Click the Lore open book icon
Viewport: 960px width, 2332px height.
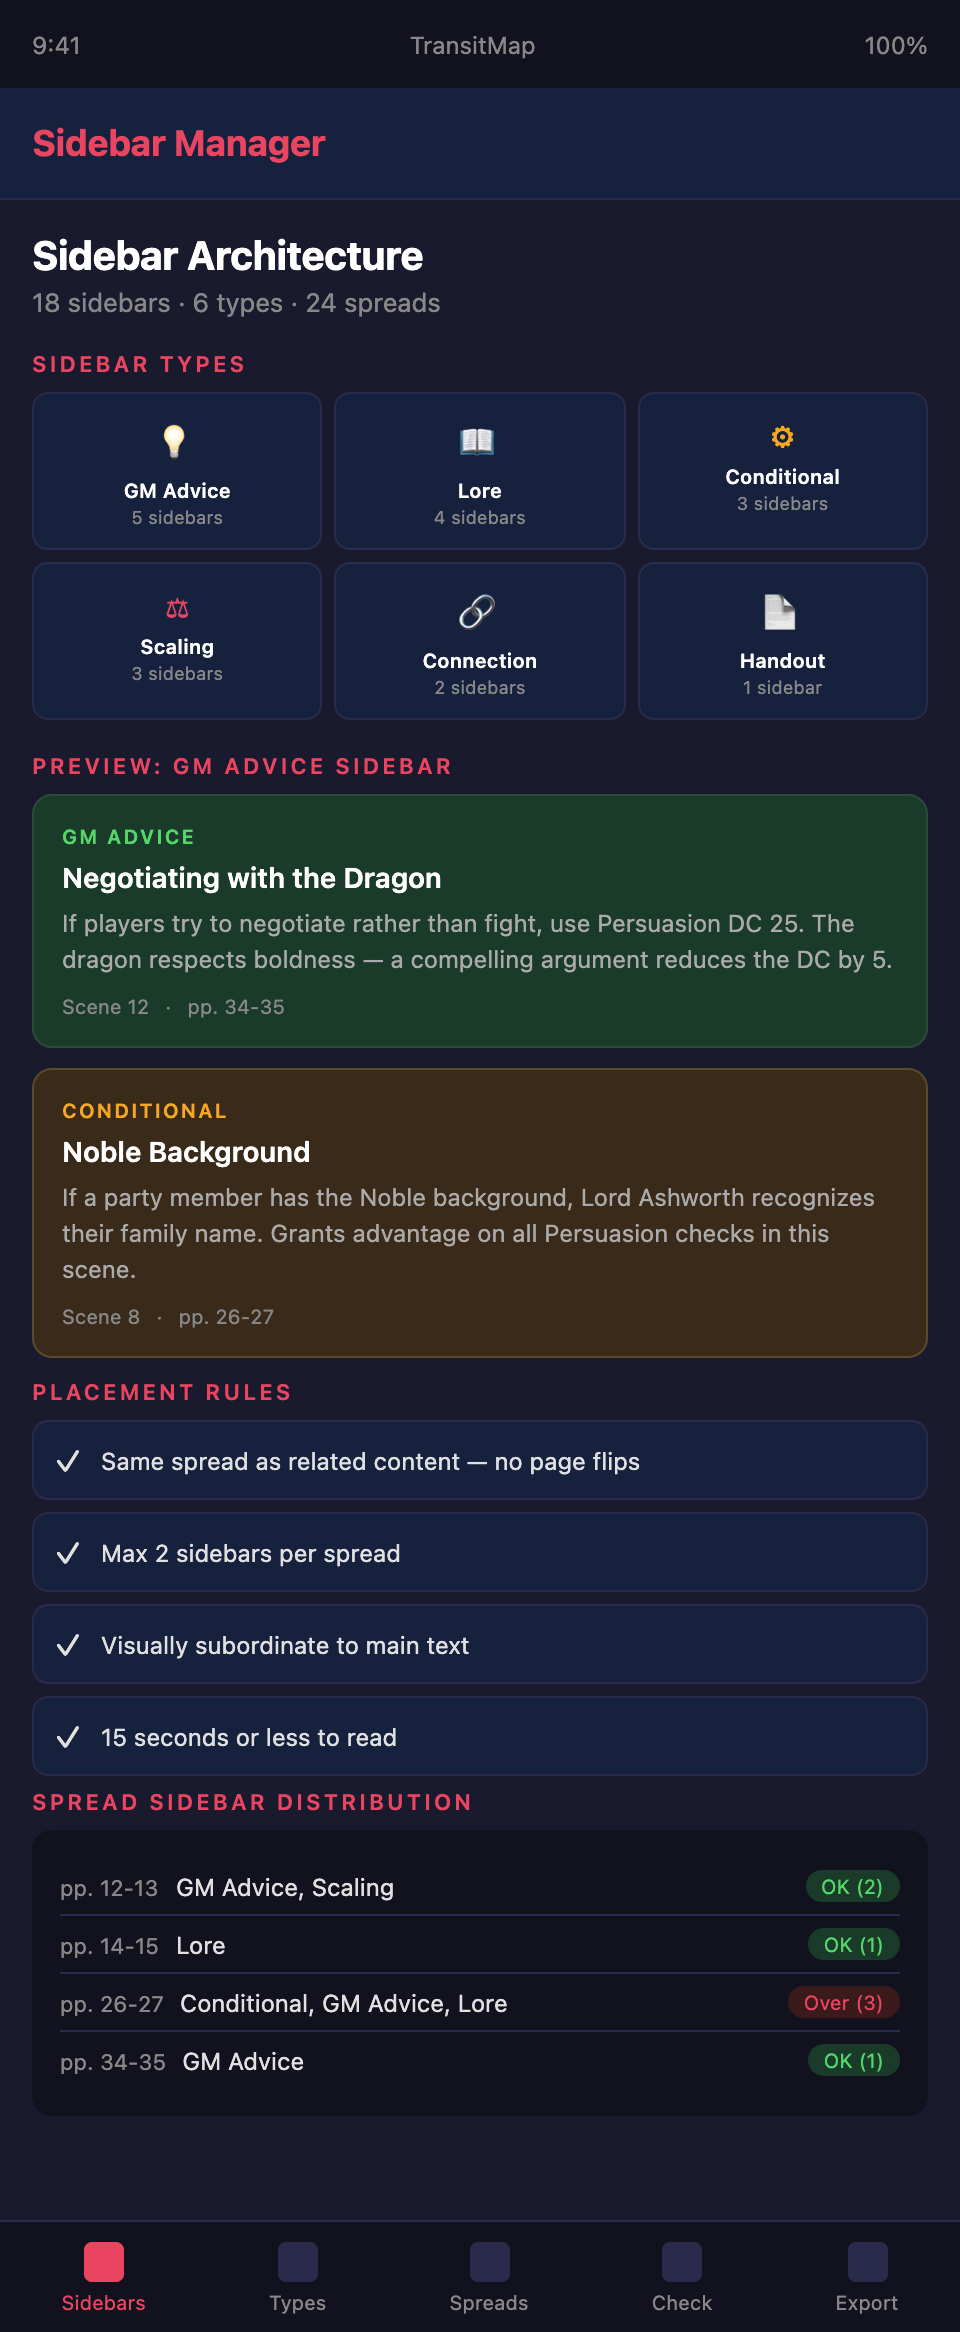[477, 441]
